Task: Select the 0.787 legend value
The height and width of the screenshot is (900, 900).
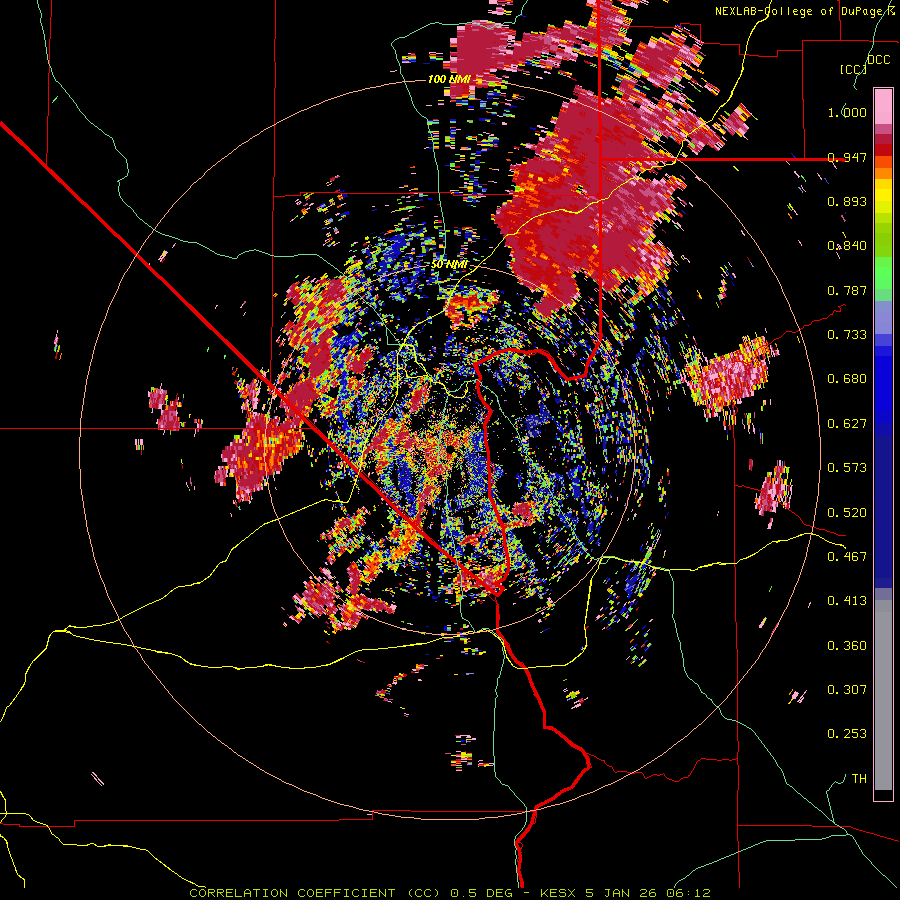Action: pyautogui.click(x=847, y=290)
